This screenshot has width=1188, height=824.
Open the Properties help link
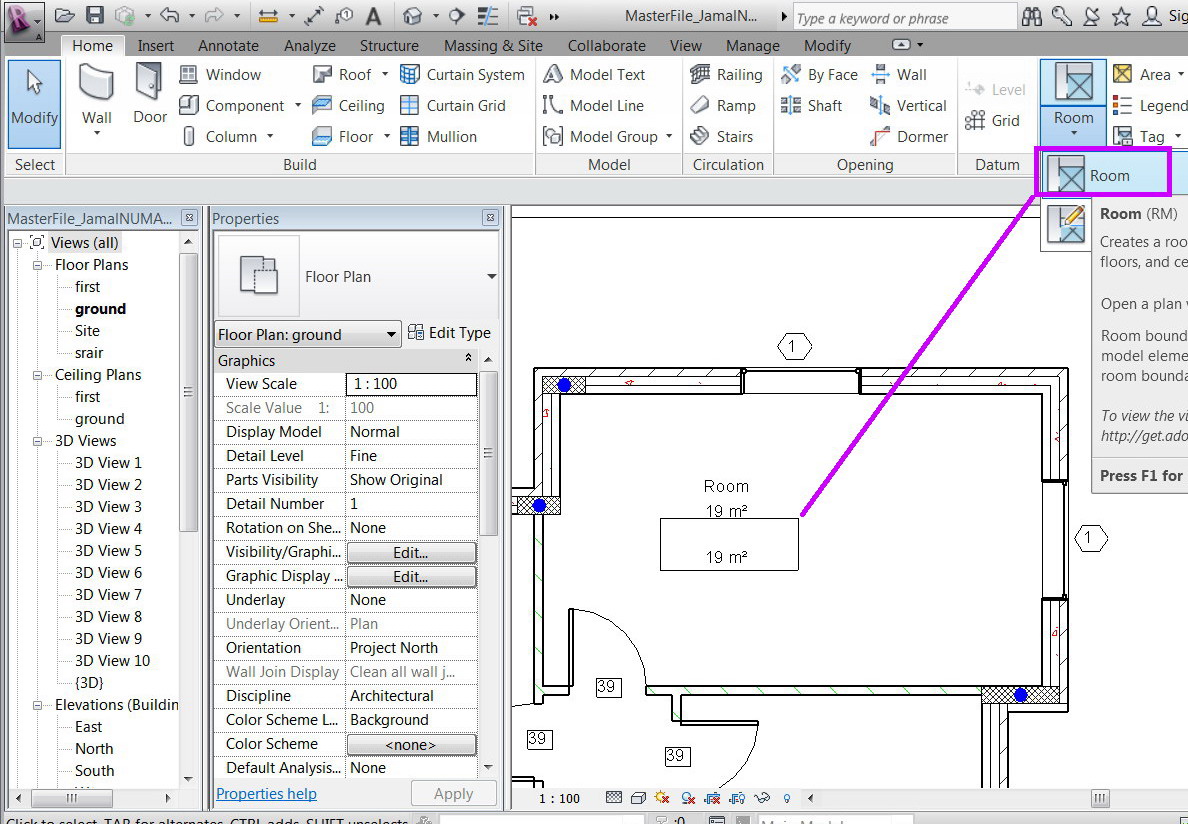point(266,793)
